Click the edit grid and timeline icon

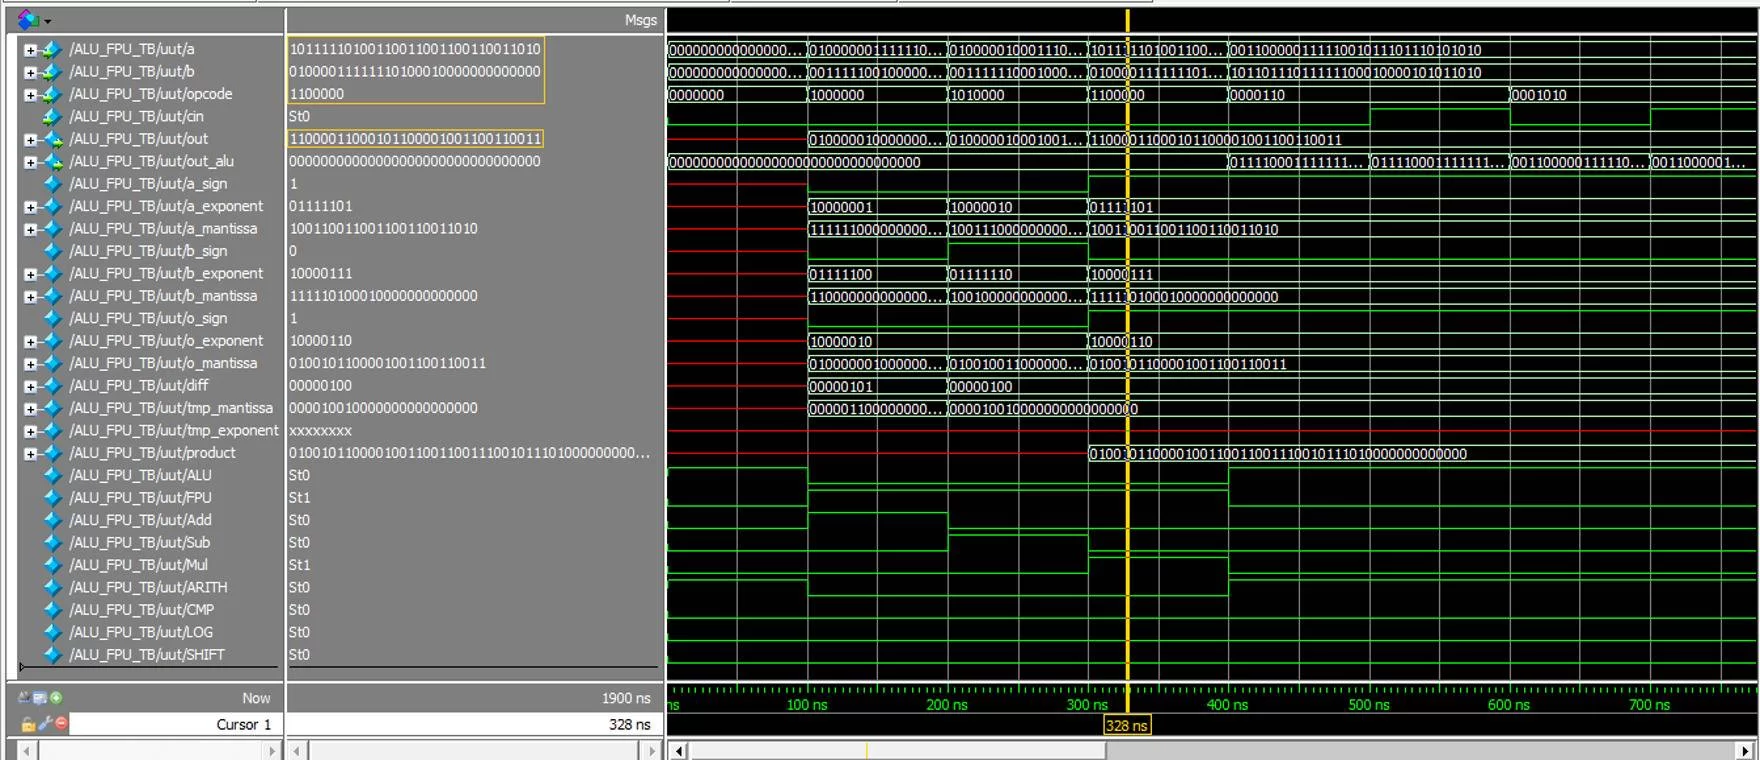[x=40, y=698]
